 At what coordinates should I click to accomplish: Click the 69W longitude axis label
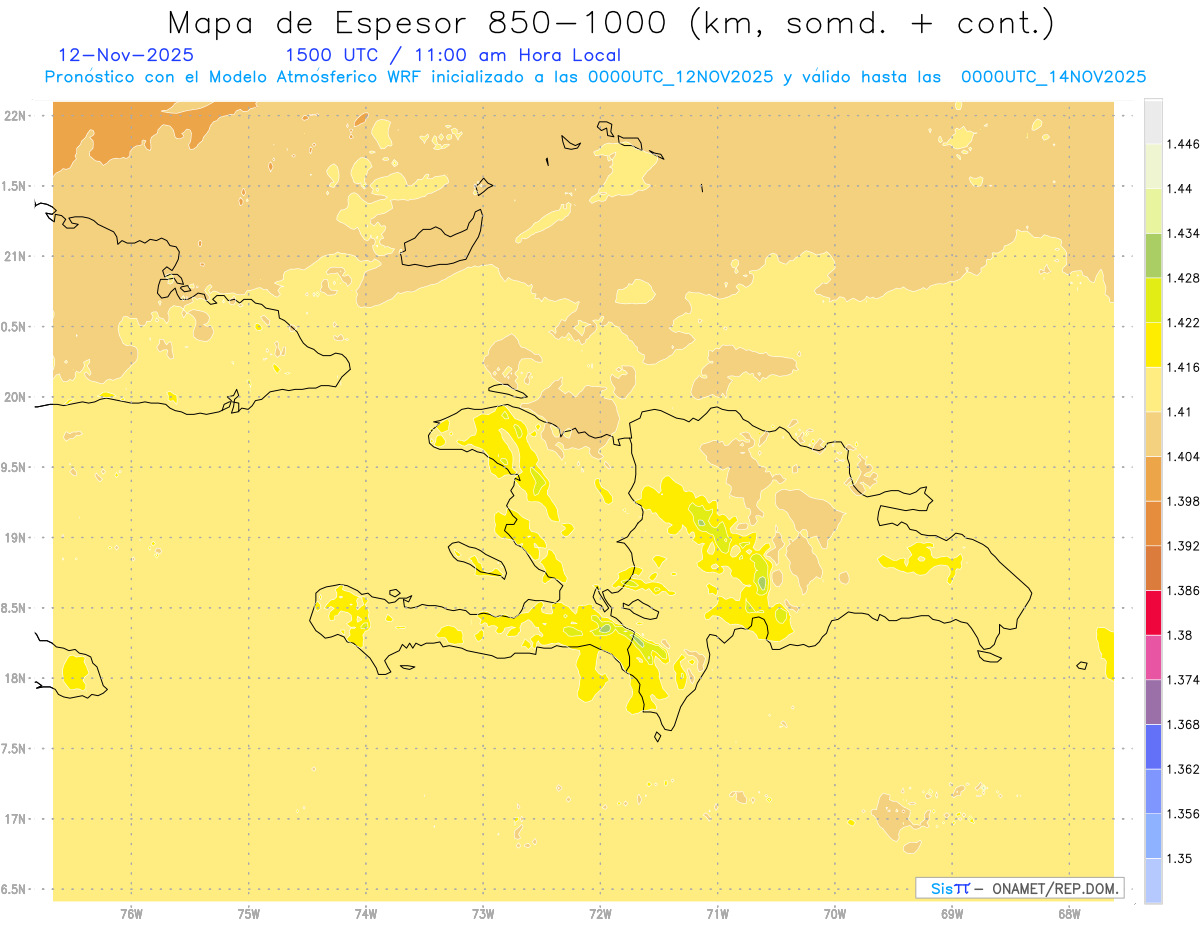click(952, 914)
